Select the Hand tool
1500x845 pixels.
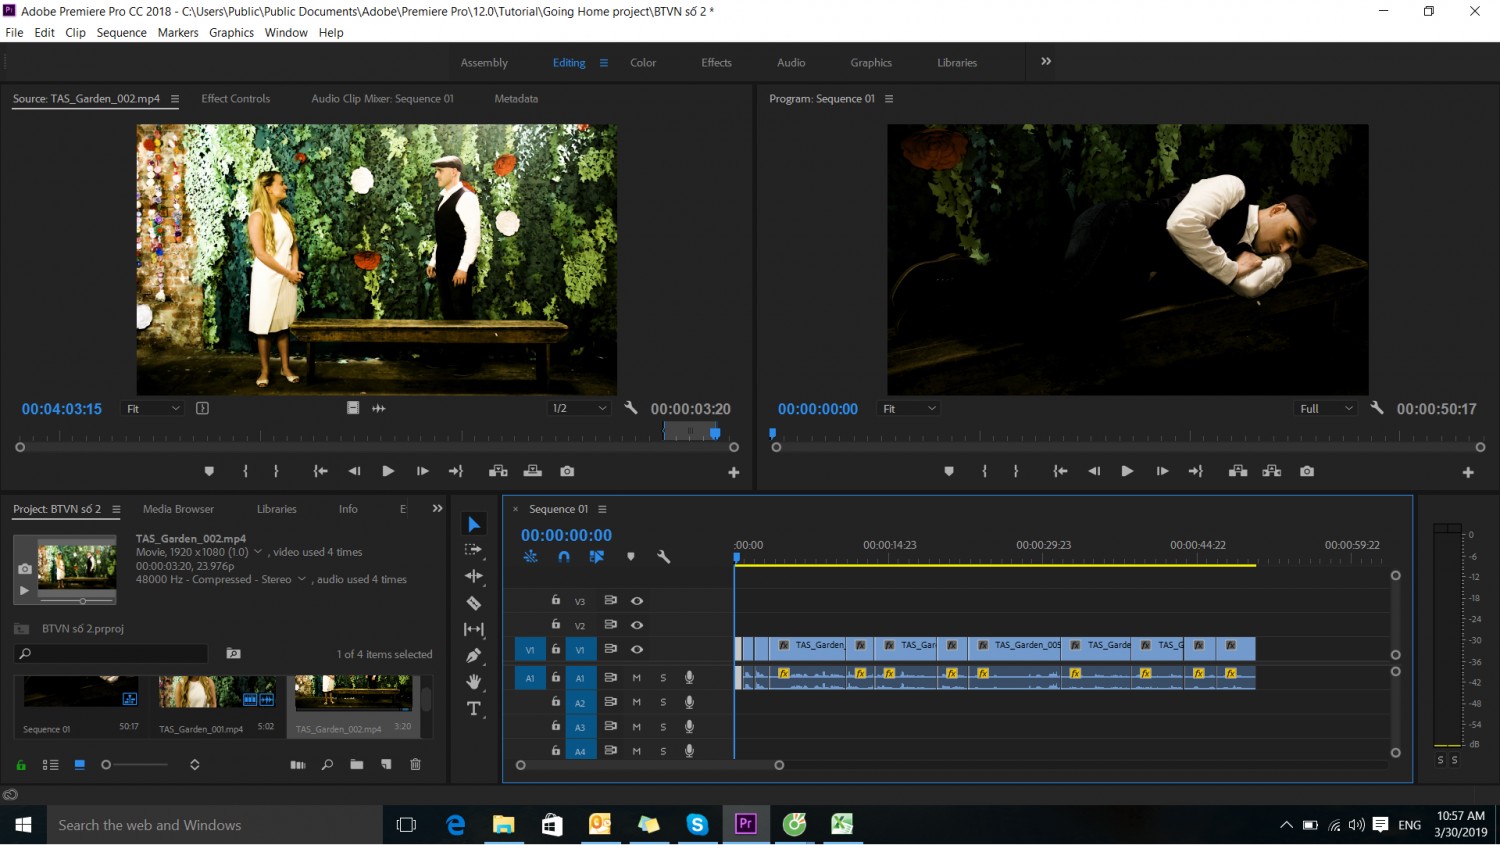[x=474, y=682]
